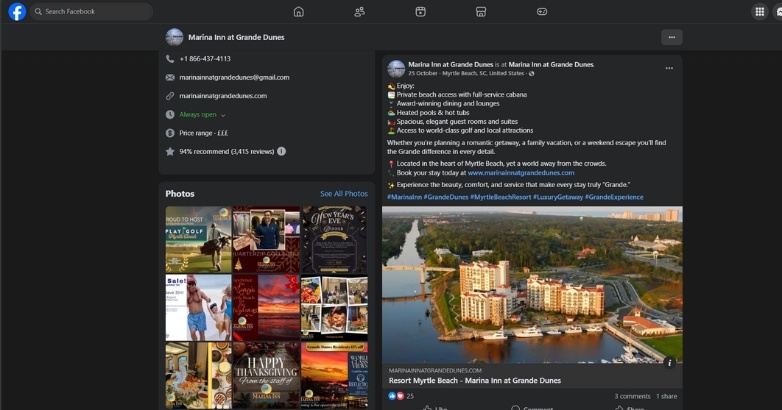The height and width of the screenshot is (410, 782).
Task: Open the buffet table photo thumbnail
Action: [198, 375]
